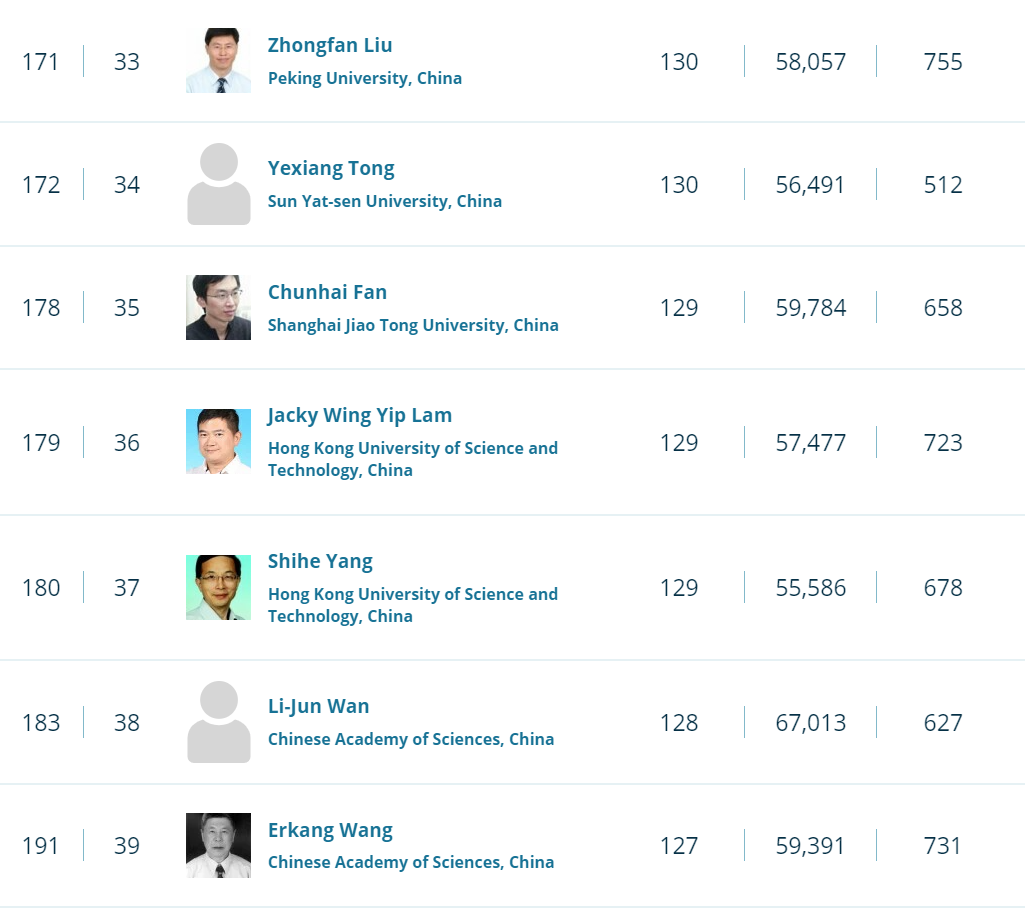Screen dimensions: 1028x912
Task: Open the Li-Jun Wan name link
Action: click(x=318, y=706)
